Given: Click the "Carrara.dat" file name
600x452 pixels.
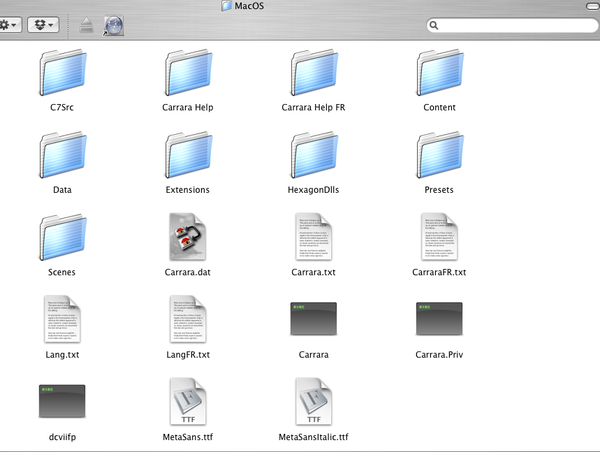Looking at the screenshot, I should pos(188,272).
